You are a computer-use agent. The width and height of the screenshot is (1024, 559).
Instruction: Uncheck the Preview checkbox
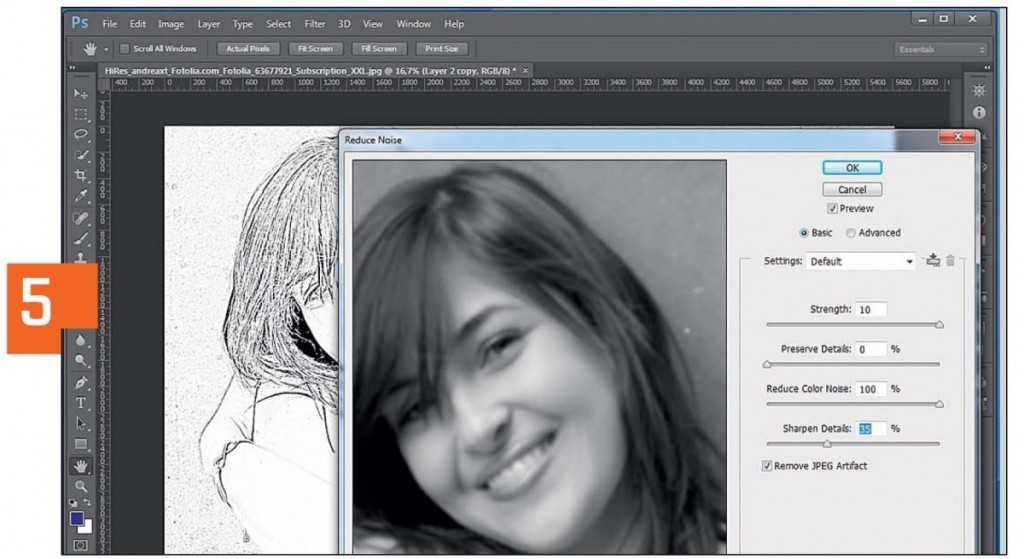[832, 209]
